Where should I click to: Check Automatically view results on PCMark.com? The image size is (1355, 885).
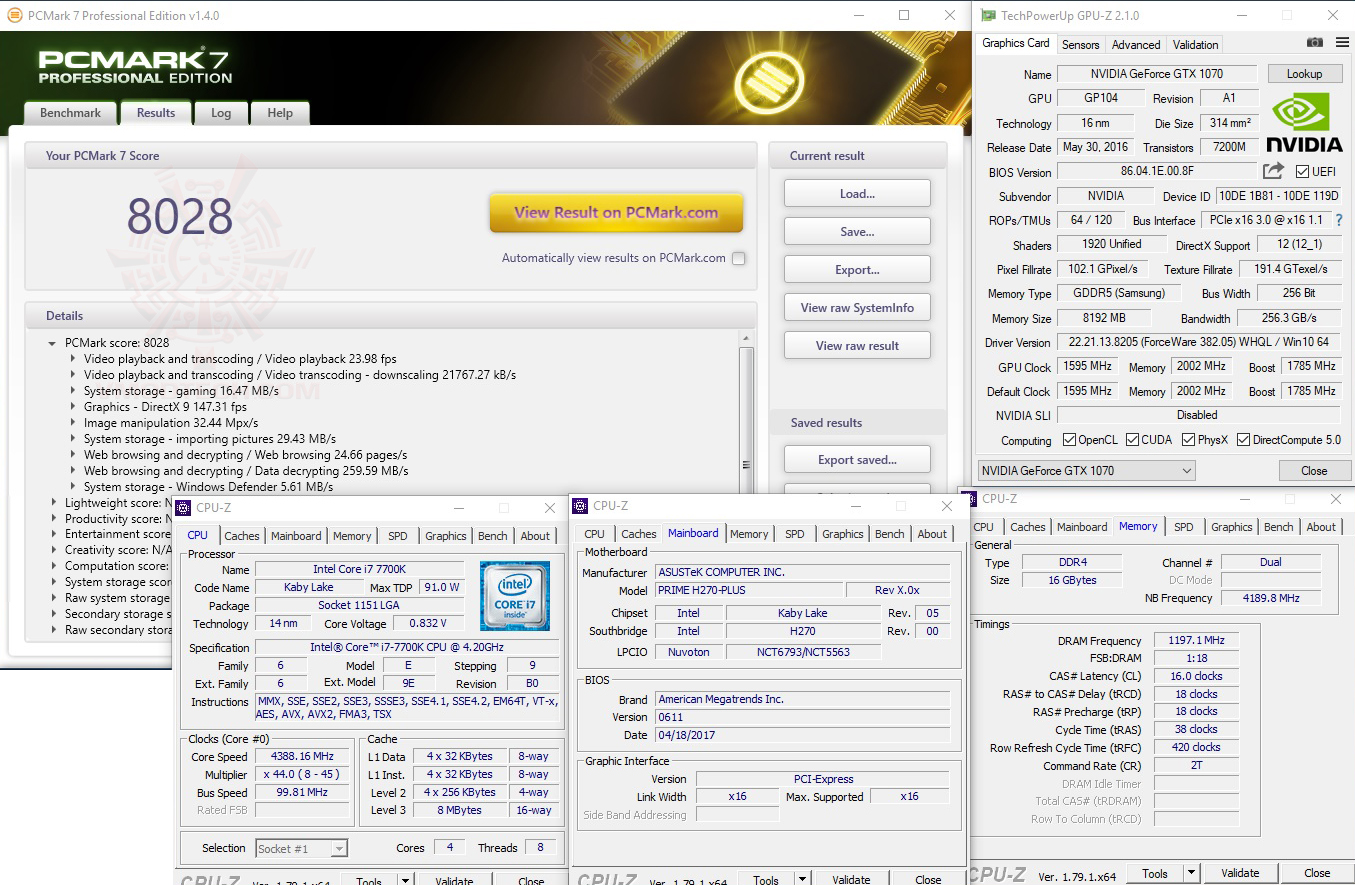pyautogui.click(x=738, y=257)
